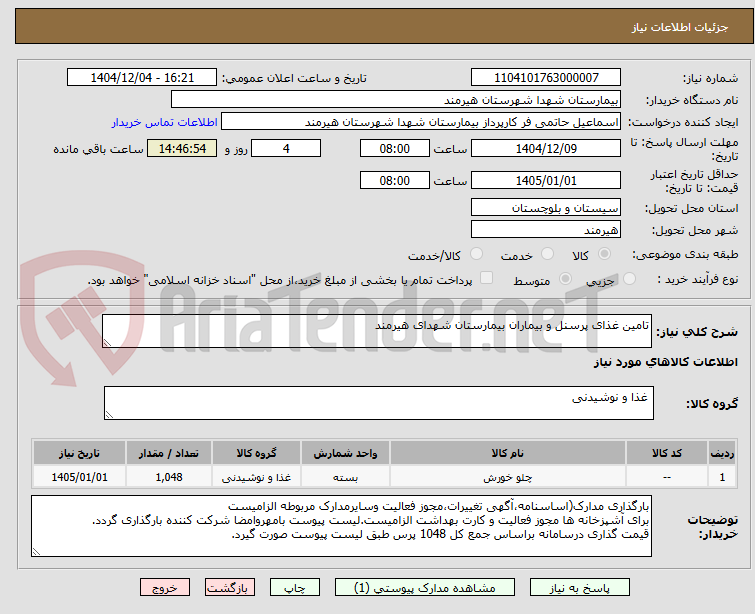Viewport: 755px width, 614px height.
Task: Click the بازگشت back button
Action: pyautogui.click(x=230, y=588)
